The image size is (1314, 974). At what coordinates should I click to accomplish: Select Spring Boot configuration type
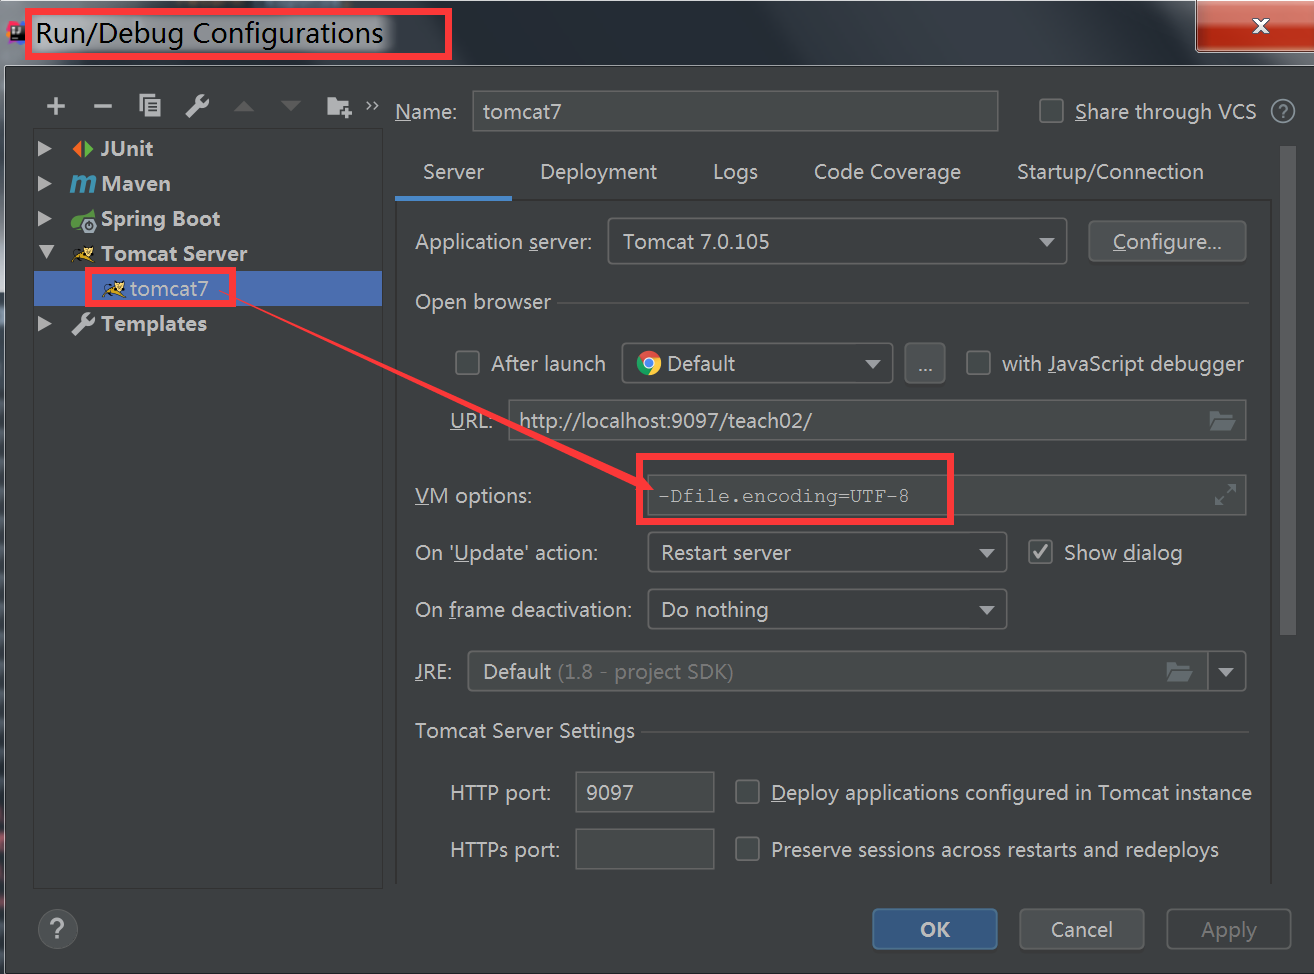(160, 219)
